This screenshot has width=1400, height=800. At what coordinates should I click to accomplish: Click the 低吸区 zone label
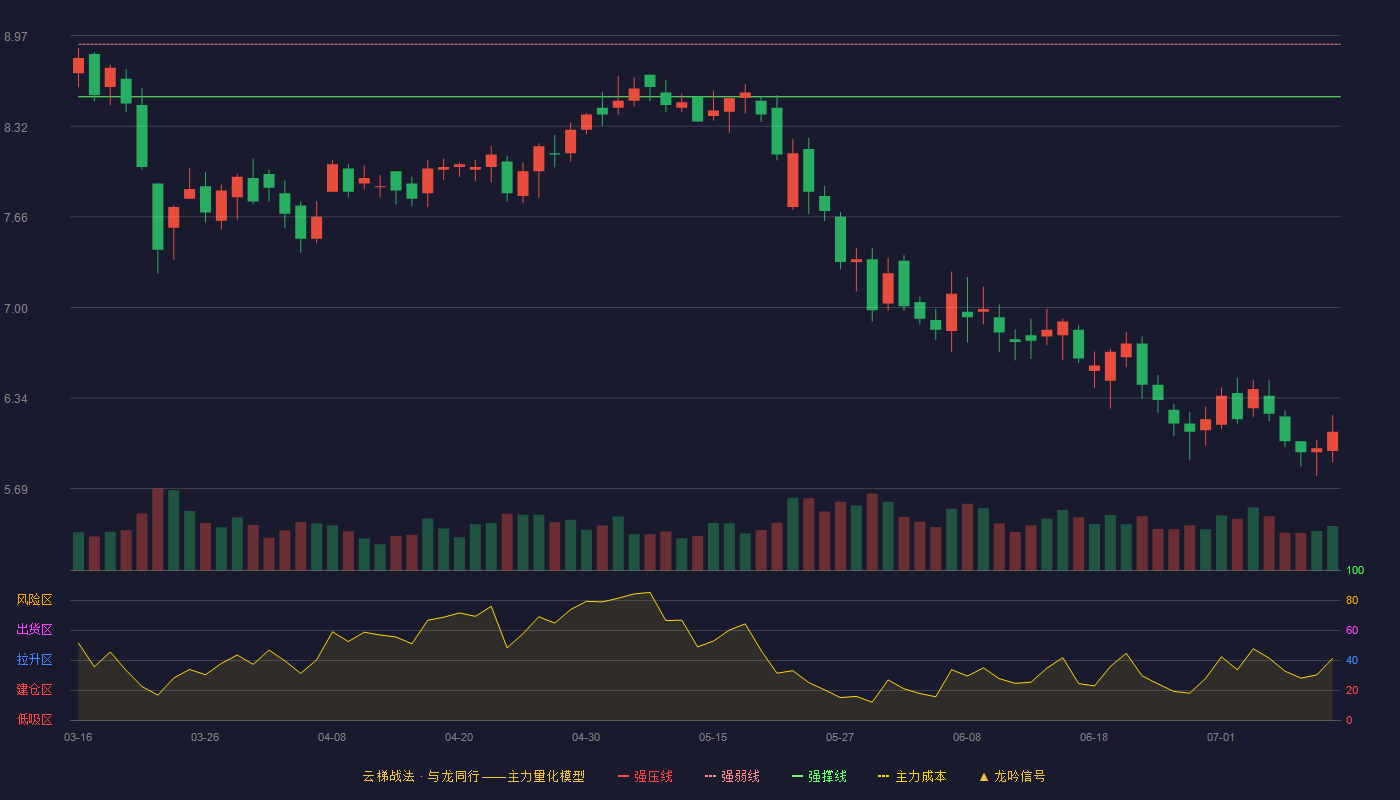point(34,719)
